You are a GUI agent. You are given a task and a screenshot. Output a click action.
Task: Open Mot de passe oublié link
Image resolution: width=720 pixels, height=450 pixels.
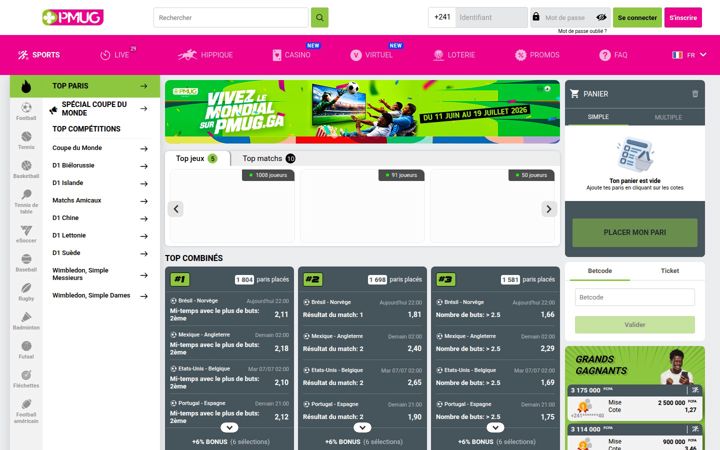coord(582,31)
